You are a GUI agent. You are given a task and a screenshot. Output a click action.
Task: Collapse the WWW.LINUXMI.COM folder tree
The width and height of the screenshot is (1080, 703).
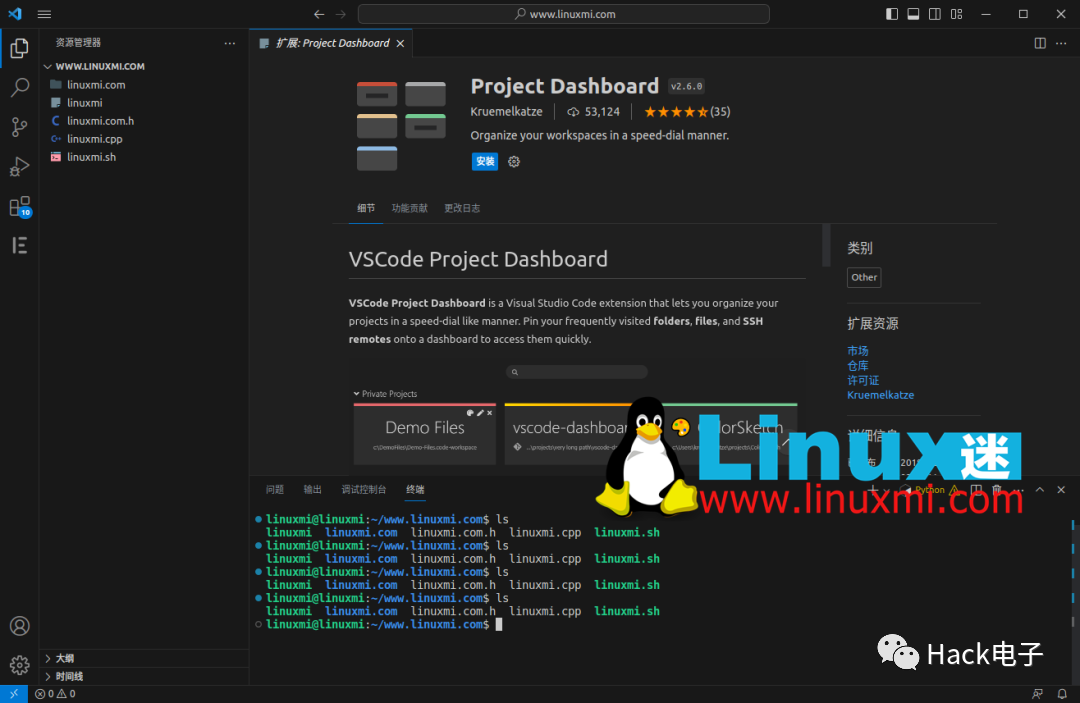pos(145,66)
